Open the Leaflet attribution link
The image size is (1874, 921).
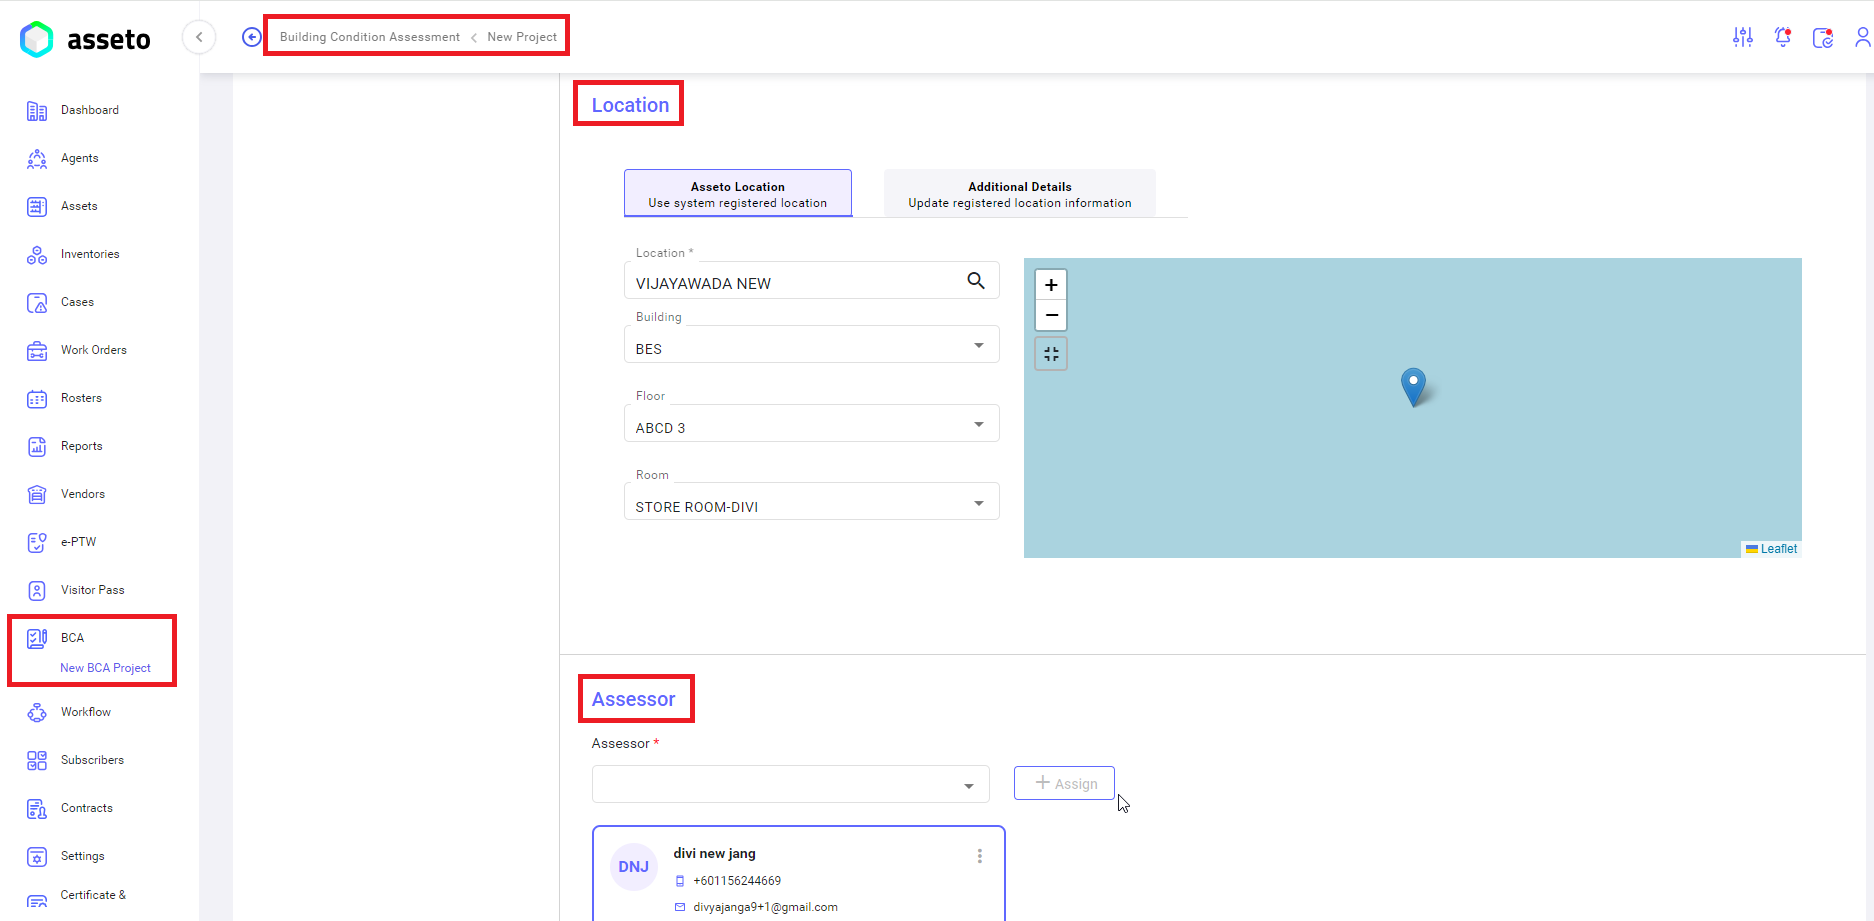[1778, 549]
